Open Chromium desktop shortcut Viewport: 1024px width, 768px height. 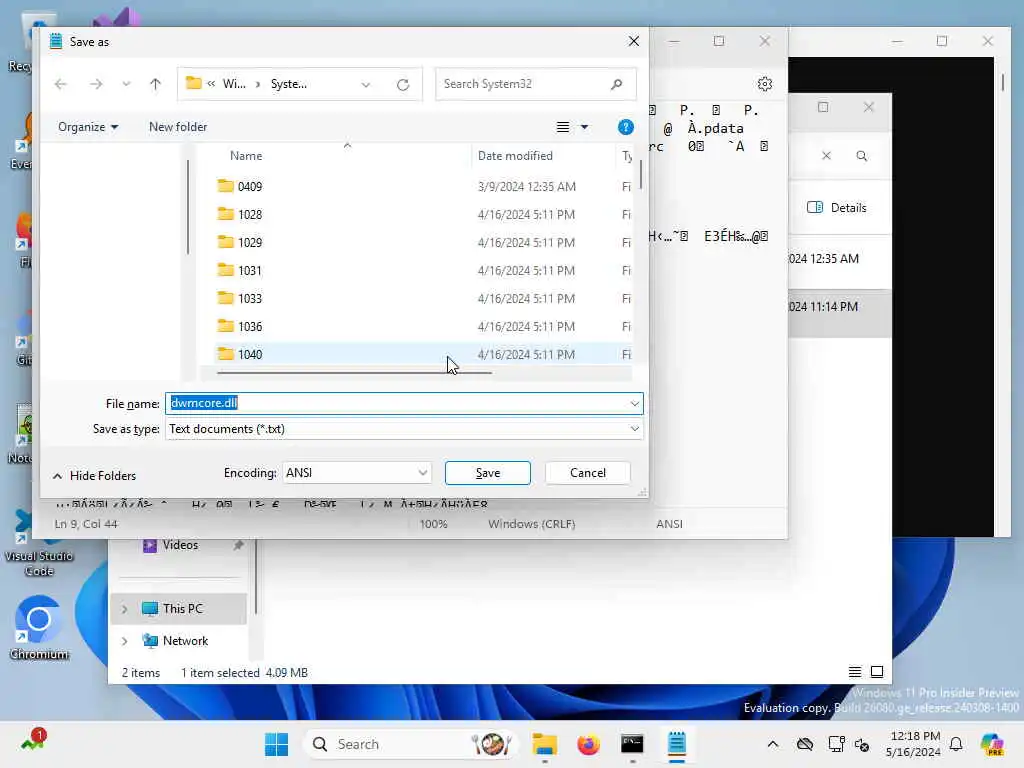tap(39, 628)
